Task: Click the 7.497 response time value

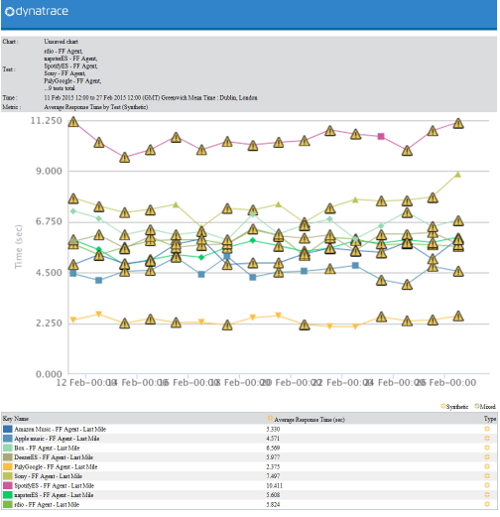Action: click(x=273, y=476)
